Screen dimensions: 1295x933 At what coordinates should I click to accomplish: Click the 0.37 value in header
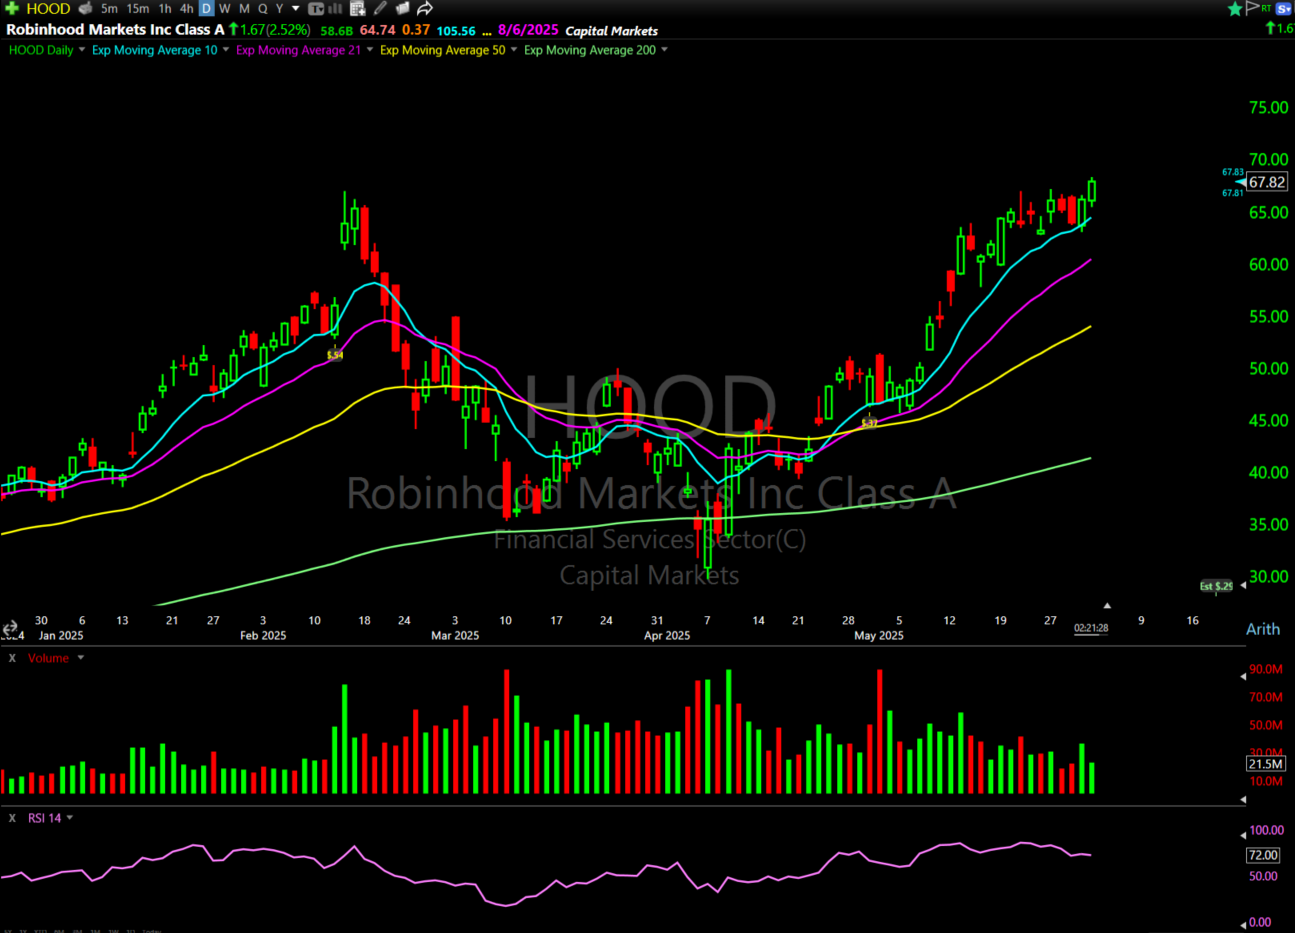click(416, 31)
